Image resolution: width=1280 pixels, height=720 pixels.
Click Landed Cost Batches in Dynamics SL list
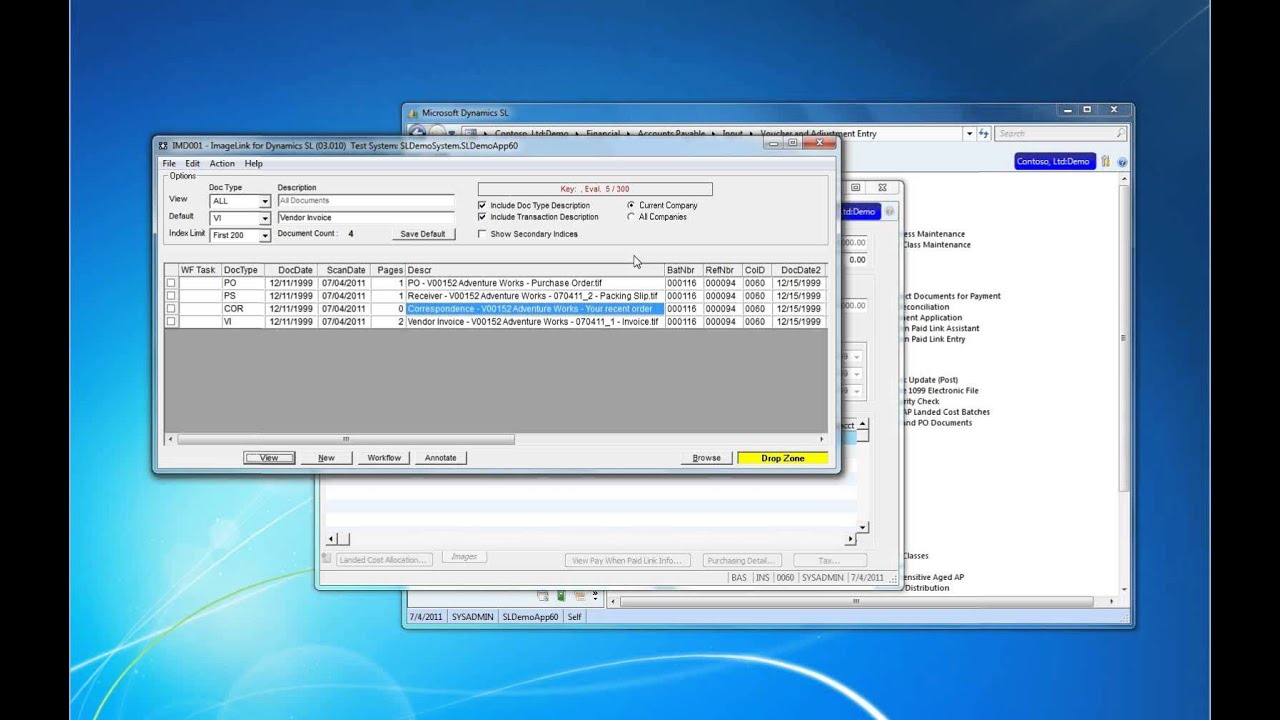coord(947,412)
